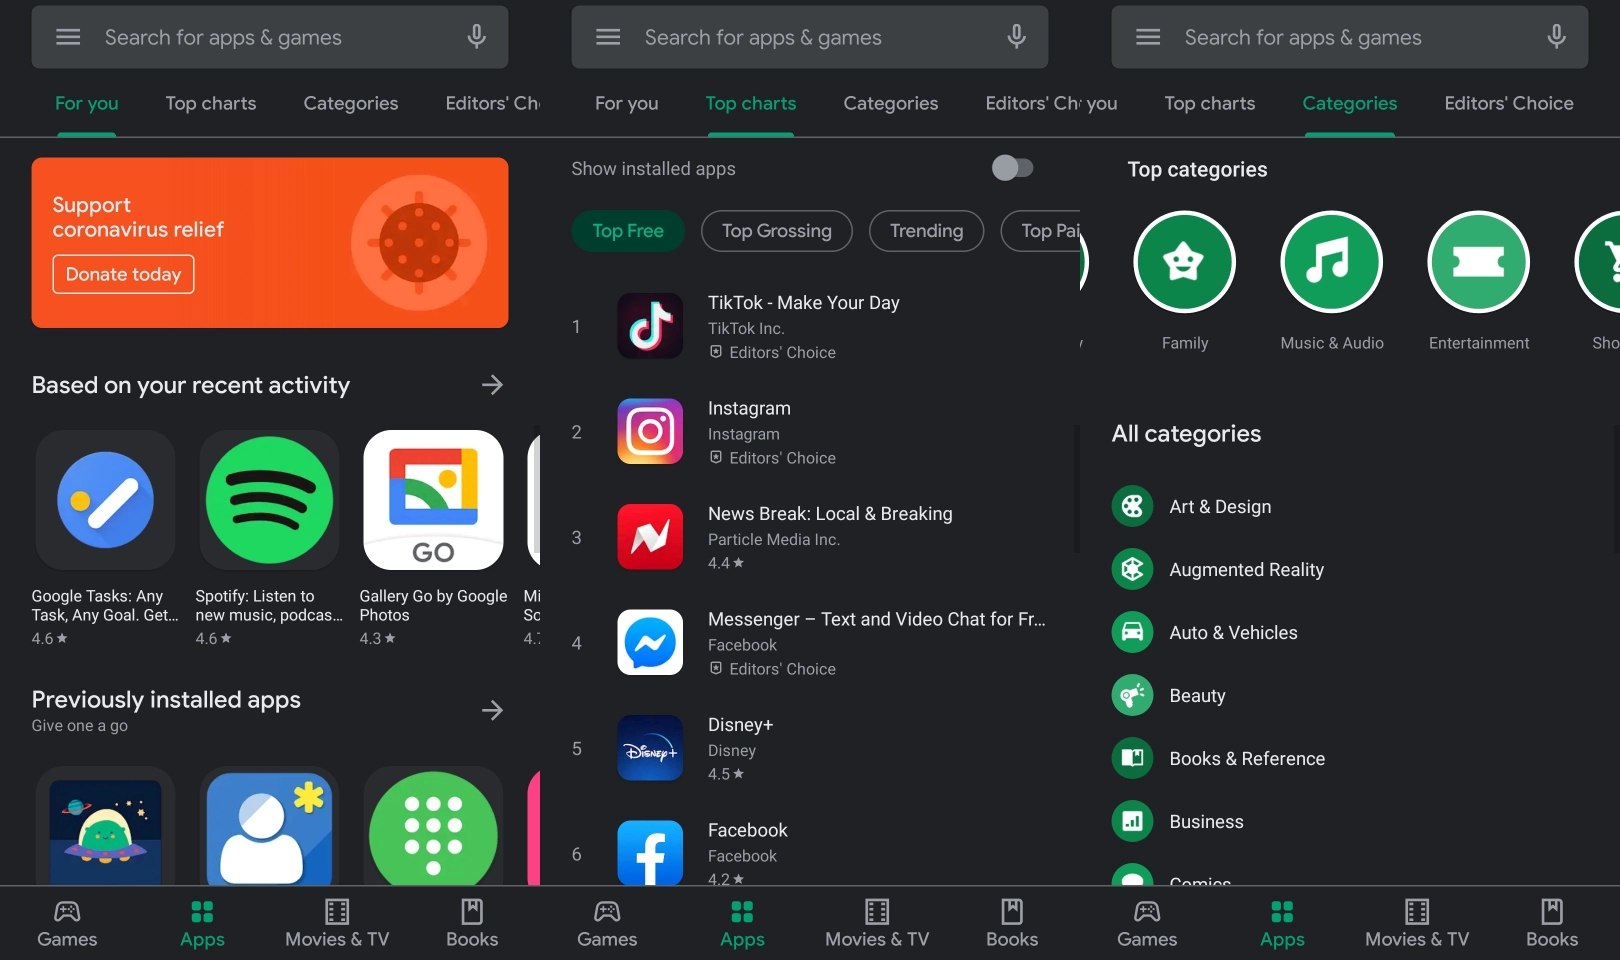Toggle the Show installed apps switch
This screenshot has width=1620, height=960.
[x=1012, y=168]
